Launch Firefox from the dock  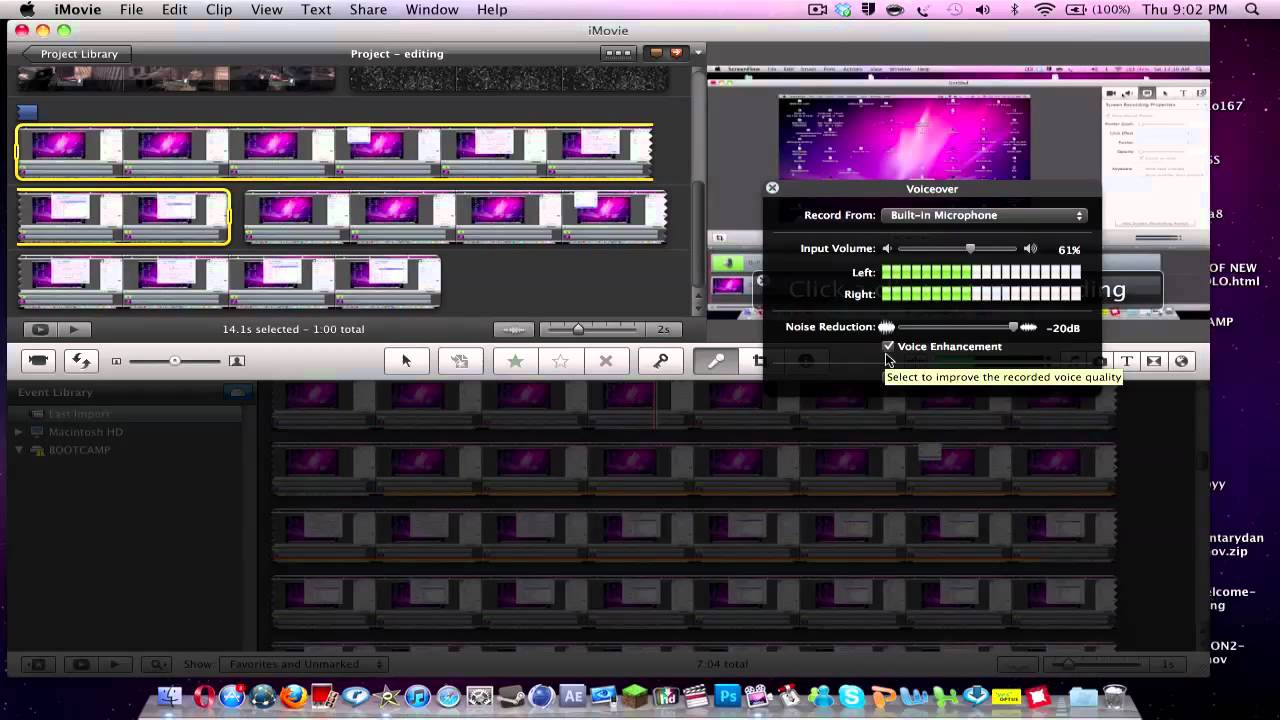click(x=294, y=696)
